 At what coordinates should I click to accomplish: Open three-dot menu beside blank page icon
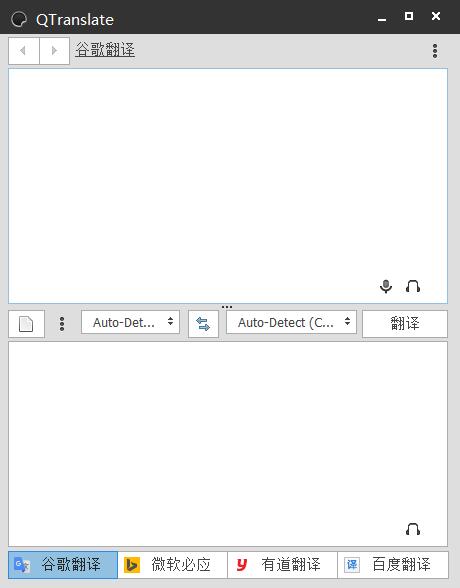pyautogui.click(x=62, y=324)
